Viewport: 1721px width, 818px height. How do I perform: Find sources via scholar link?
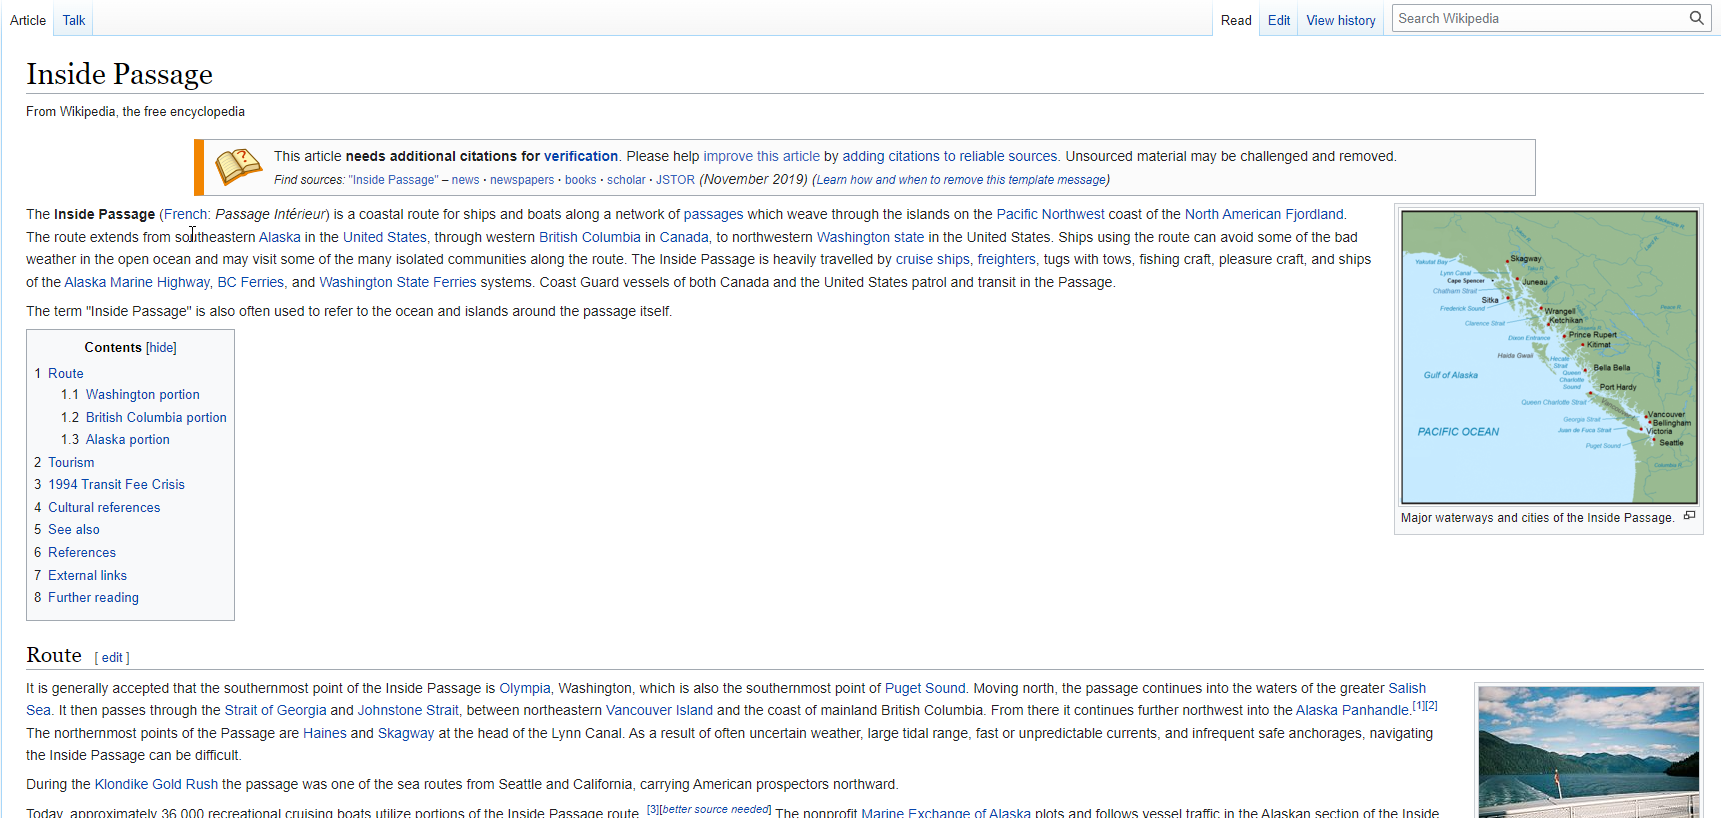pos(626,180)
